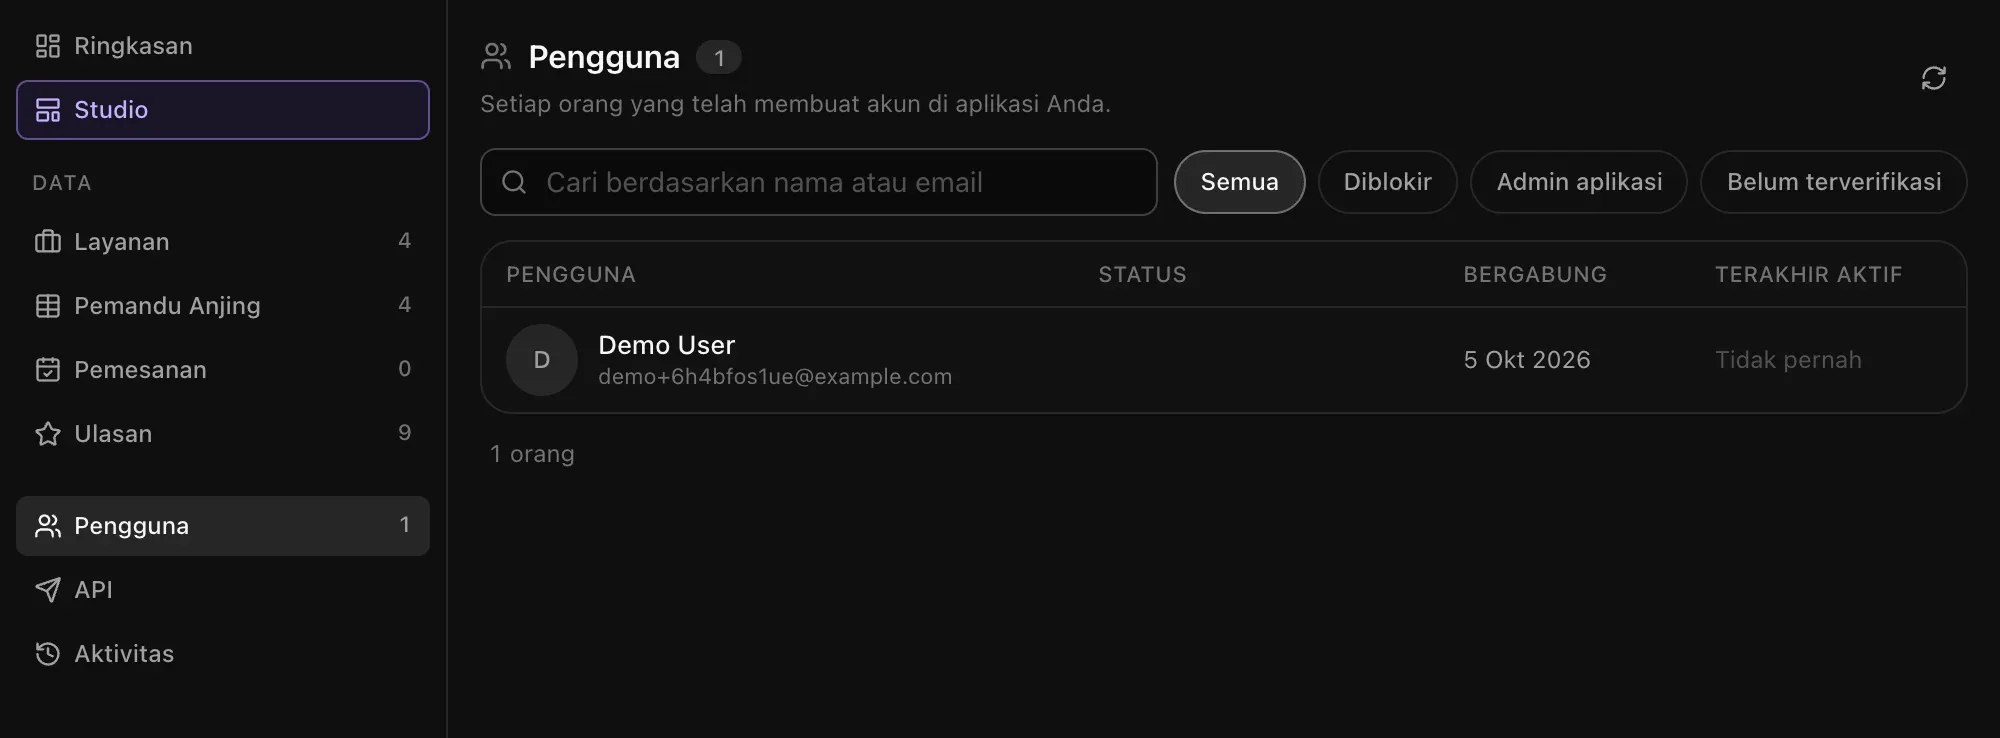
Task: Click the PENGGUNA column header
Action: [571, 275]
